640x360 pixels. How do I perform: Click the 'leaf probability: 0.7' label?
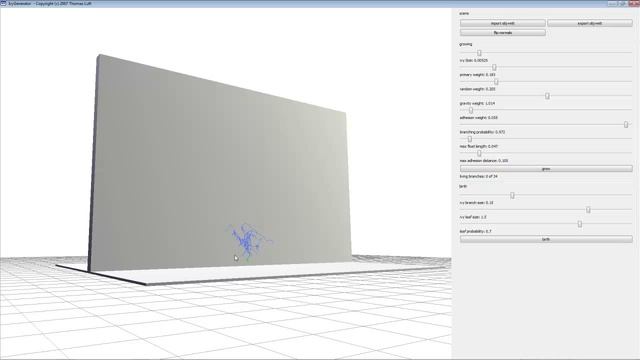click(x=476, y=231)
